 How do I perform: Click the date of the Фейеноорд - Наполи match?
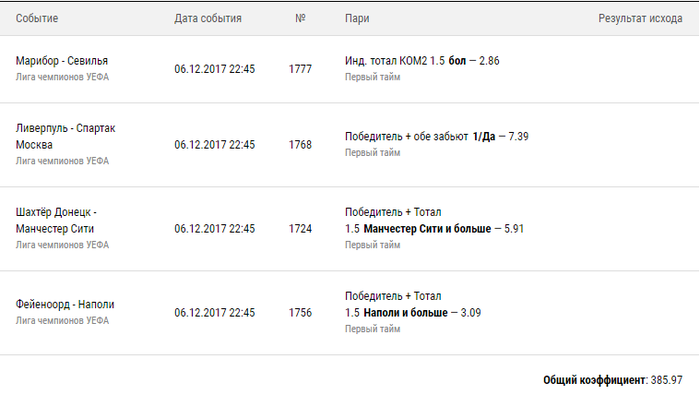click(x=214, y=312)
